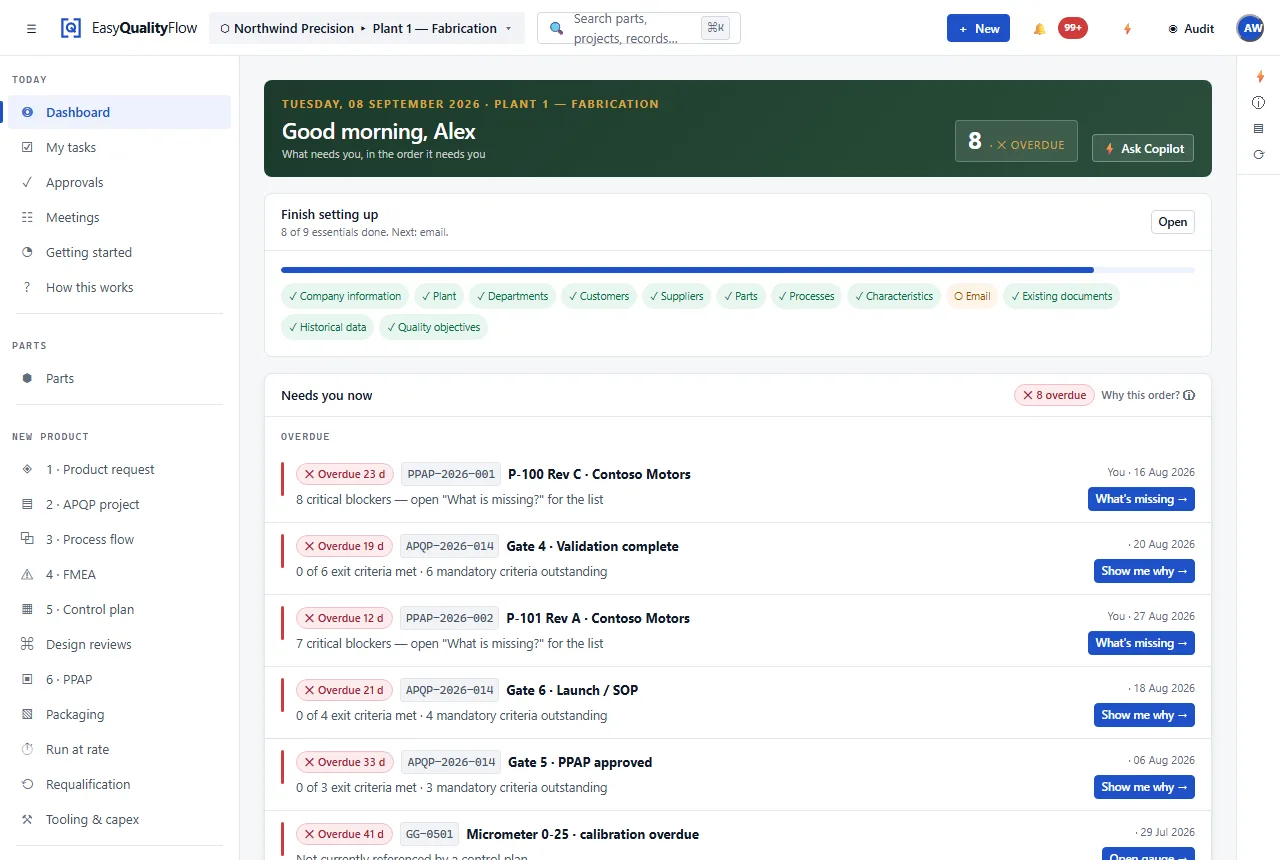This screenshot has height=860, width=1280.
Task: Click the Overdue 33 d badge
Action: (x=345, y=762)
